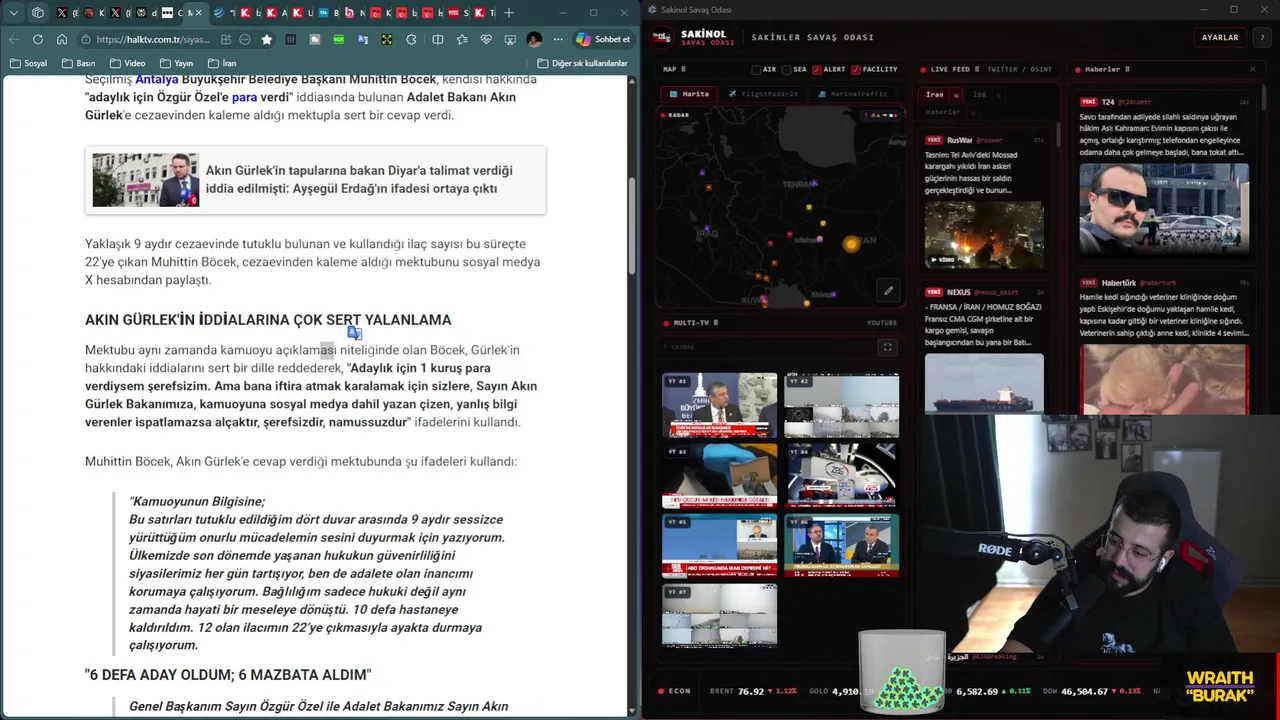Click the YOUTUBE label in Multi-TV header
The image size is (1280, 720).
tap(882, 323)
